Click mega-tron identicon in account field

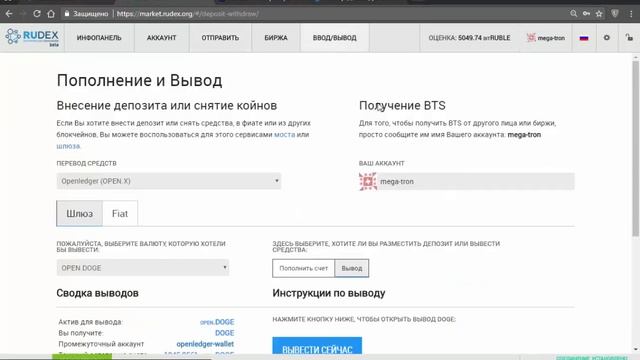(368, 181)
